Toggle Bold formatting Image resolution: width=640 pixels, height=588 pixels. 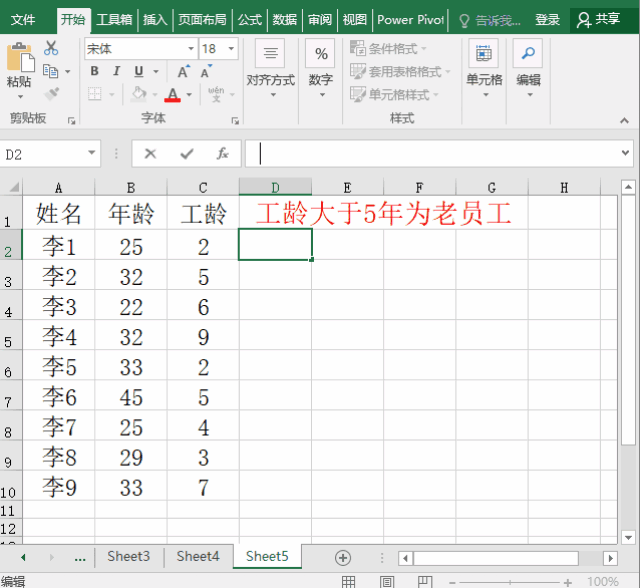coord(94,71)
